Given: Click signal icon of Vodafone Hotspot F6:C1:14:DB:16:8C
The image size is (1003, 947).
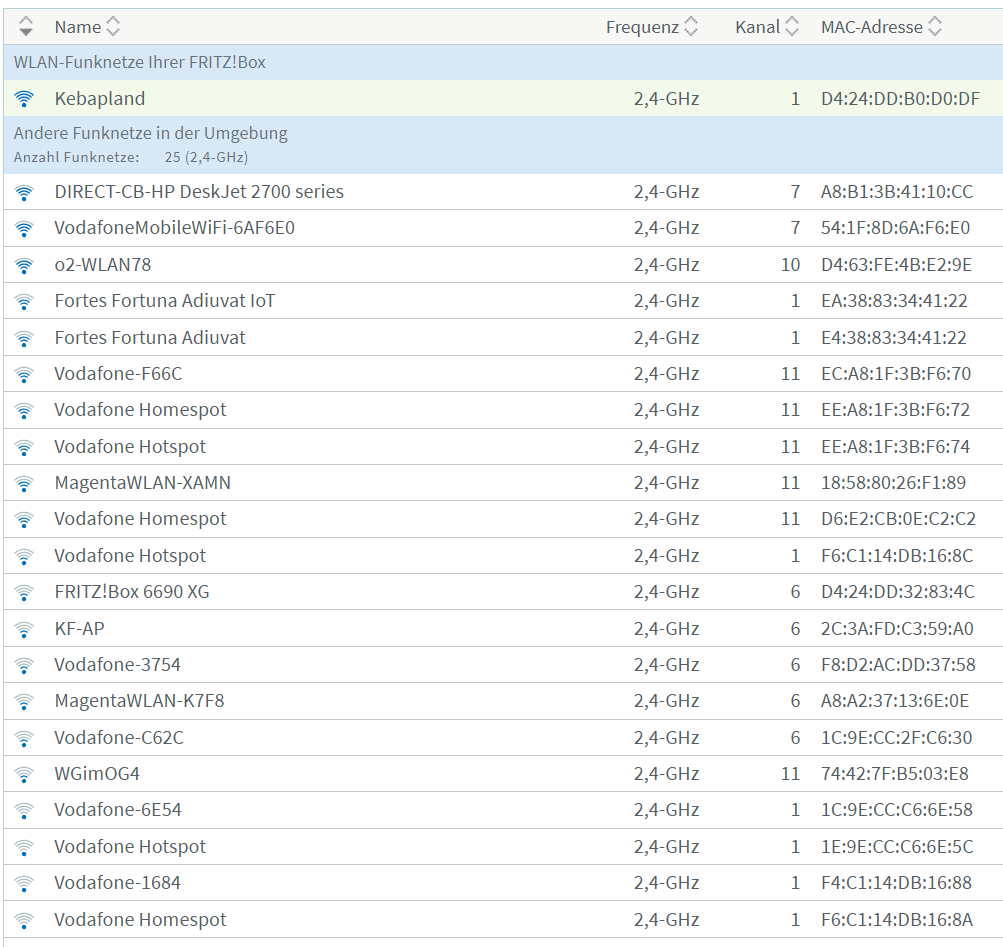Looking at the screenshot, I should pos(24,556).
